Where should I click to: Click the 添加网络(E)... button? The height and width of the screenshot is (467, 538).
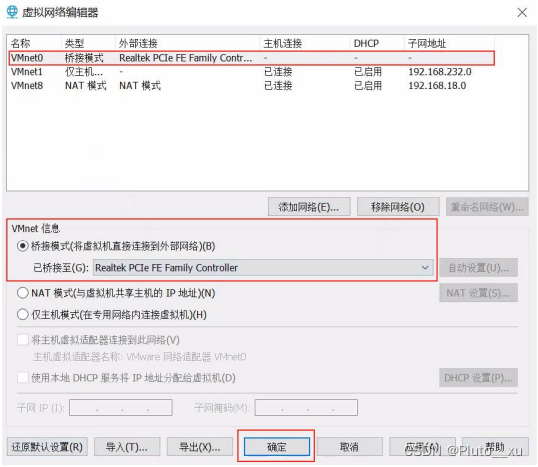pyautogui.click(x=309, y=207)
